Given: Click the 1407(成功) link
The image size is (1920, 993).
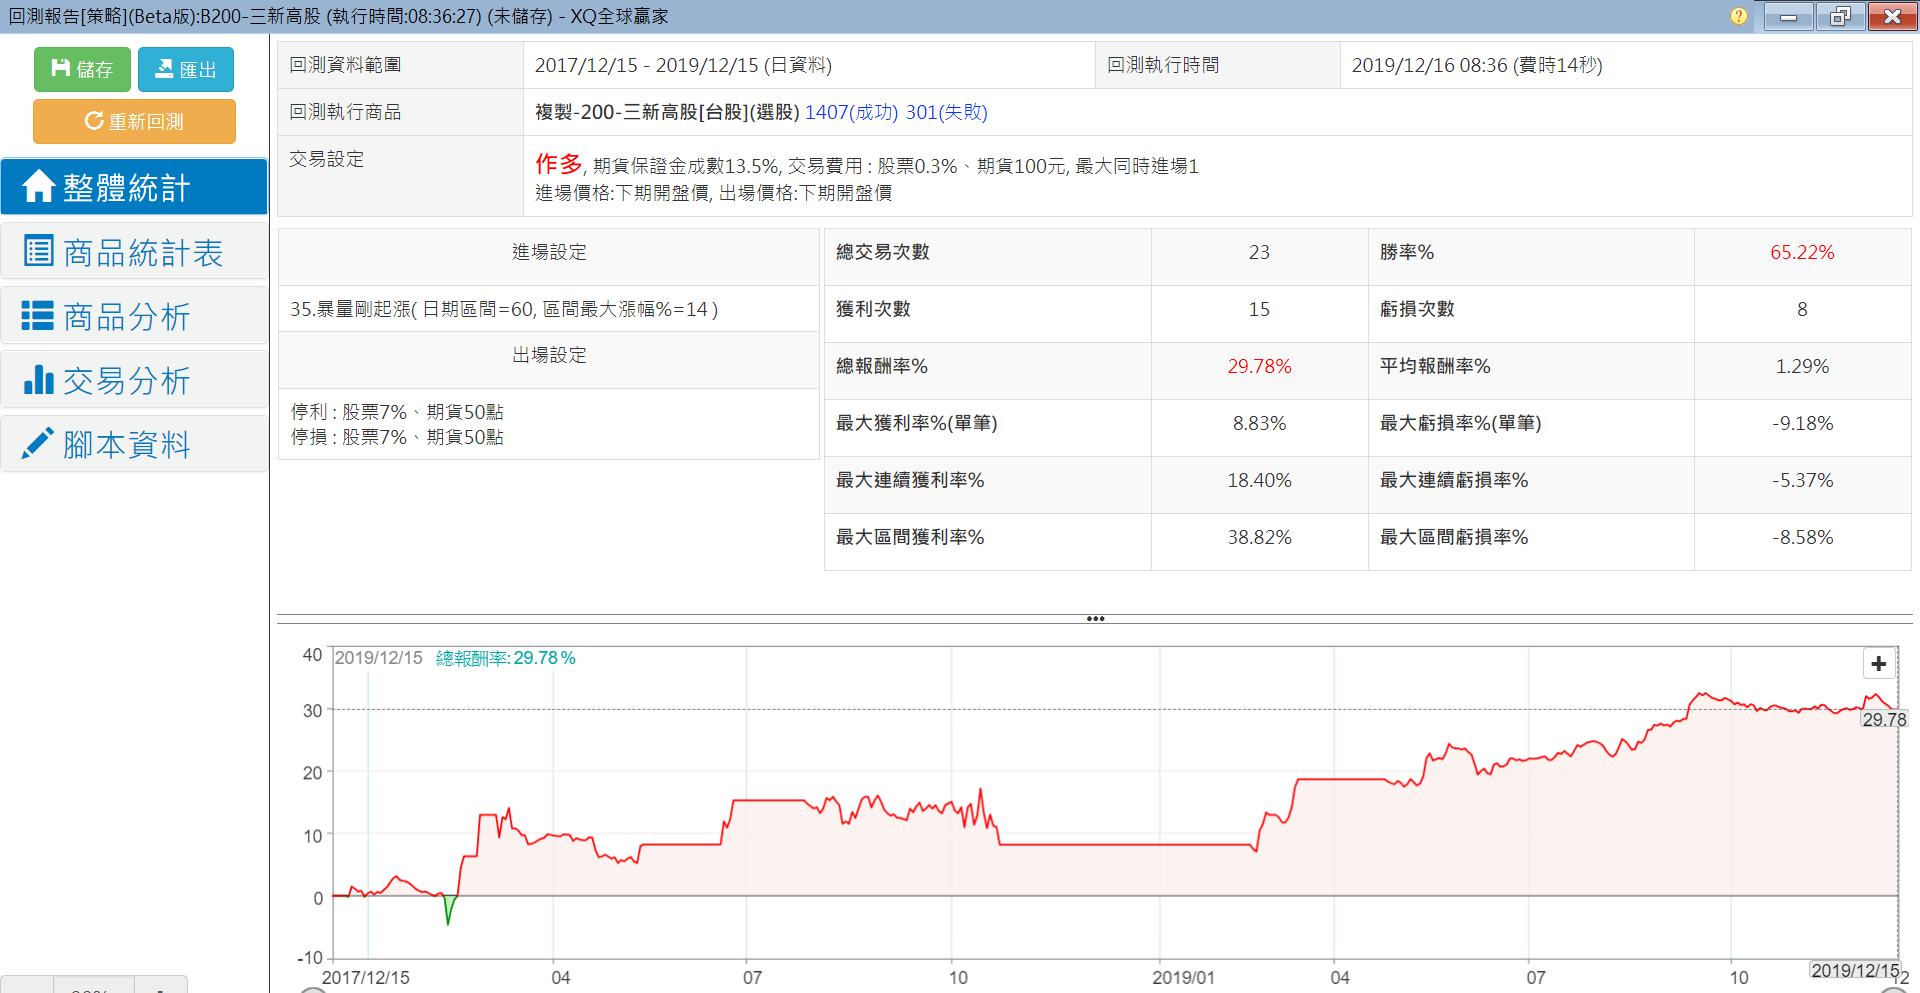Looking at the screenshot, I should pyautogui.click(x=851, y=112).
